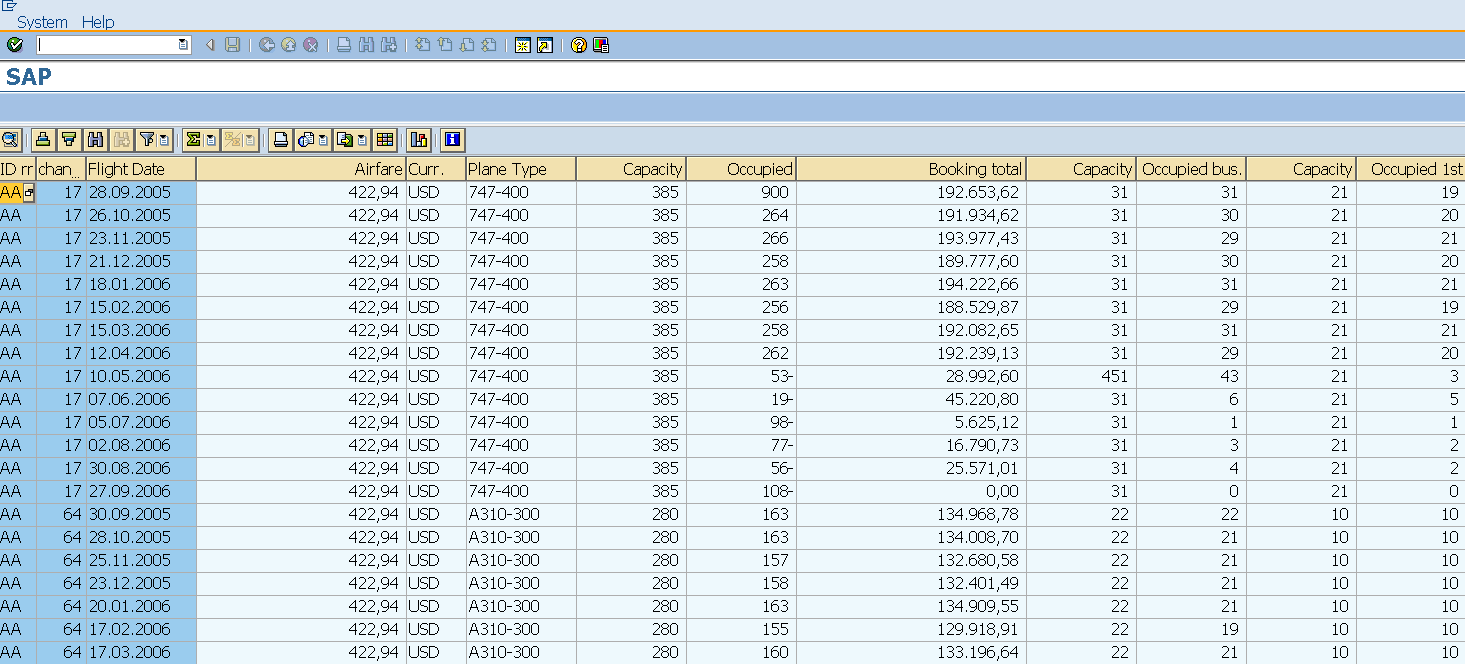Sort the list in descending order
The height and width of the screenshot is (664, 1466).
click(69, 140)
